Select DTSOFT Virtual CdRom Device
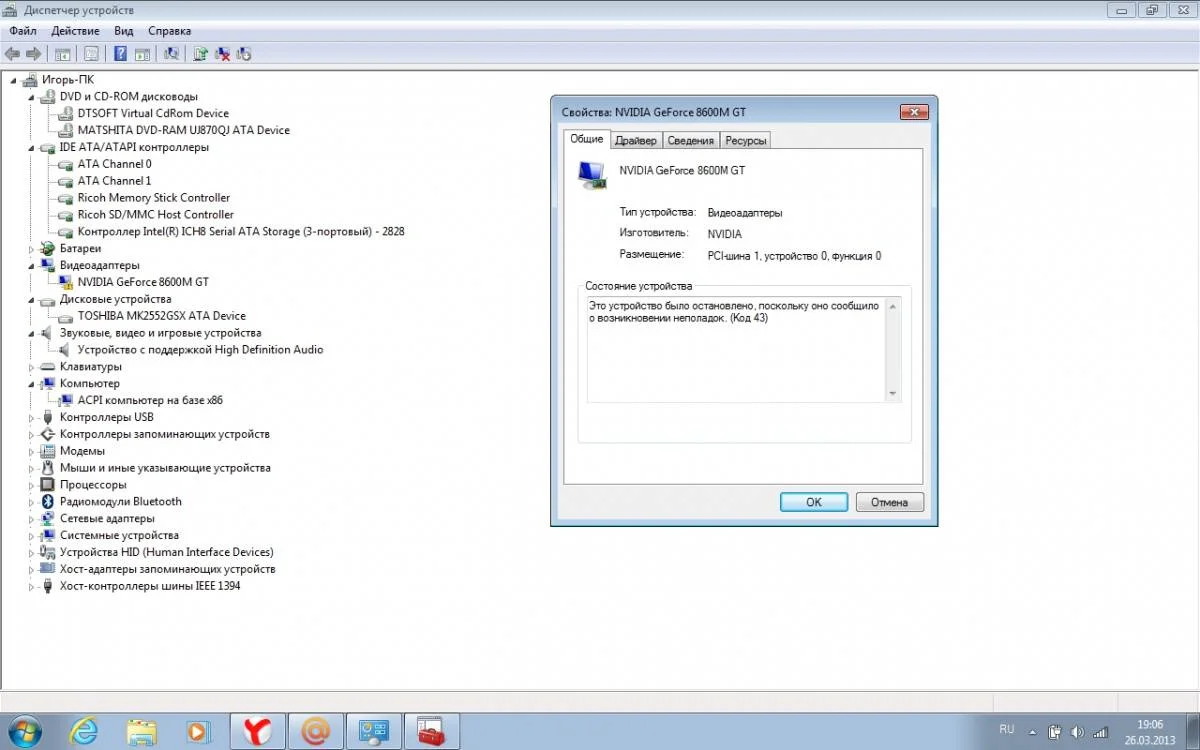Viewport: 1200px width, 750px height. coord(153,114)
